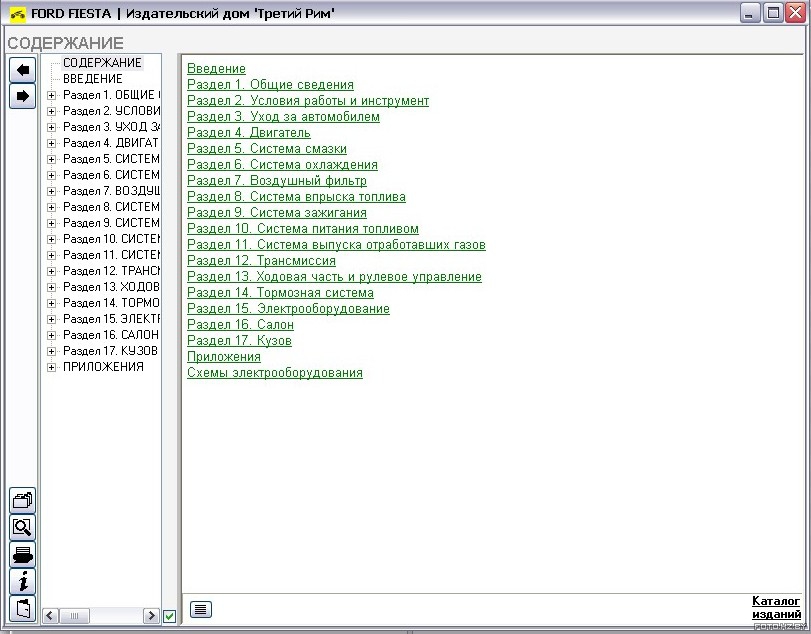Expand the Раздел 15. ЭЛЕКТРО node
Screen dimensions: 811x634
pos(51,320)
